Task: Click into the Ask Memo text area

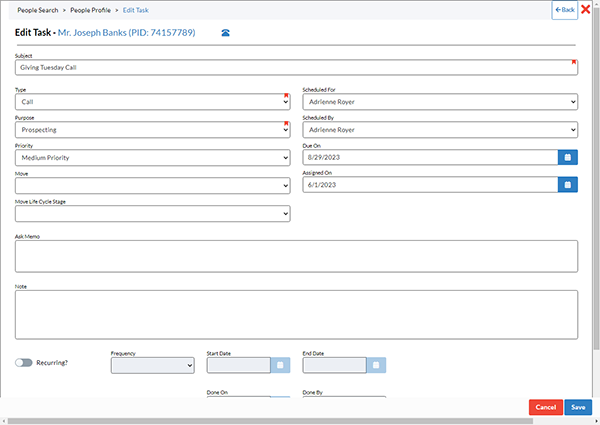Action: point(297,256)
